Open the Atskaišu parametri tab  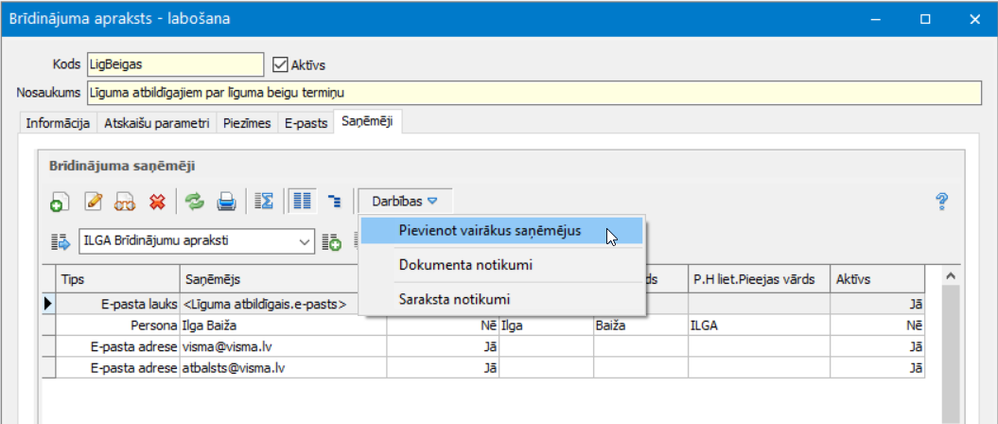tap(155, 123)
